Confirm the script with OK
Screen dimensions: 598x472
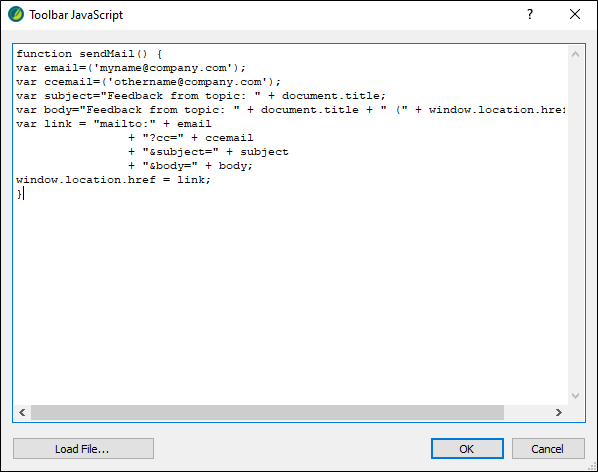point(467,449)
